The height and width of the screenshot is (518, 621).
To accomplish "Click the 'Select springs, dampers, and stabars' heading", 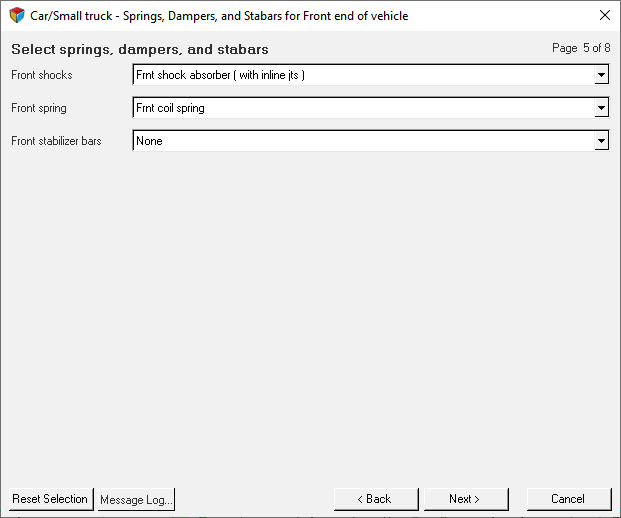I will (140, 50).
